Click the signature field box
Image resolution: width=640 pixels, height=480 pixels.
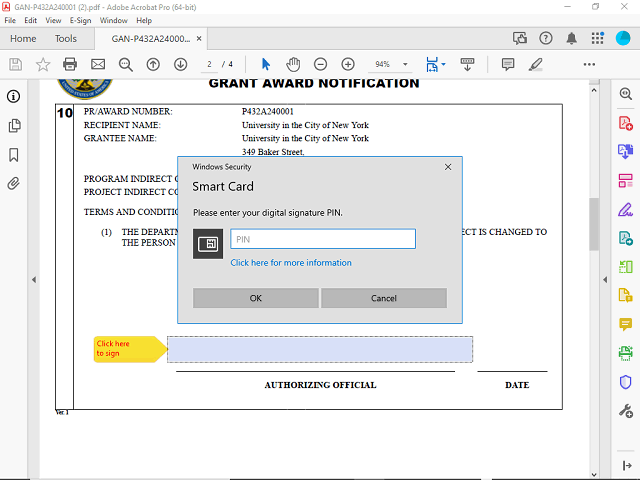[320, 349]
